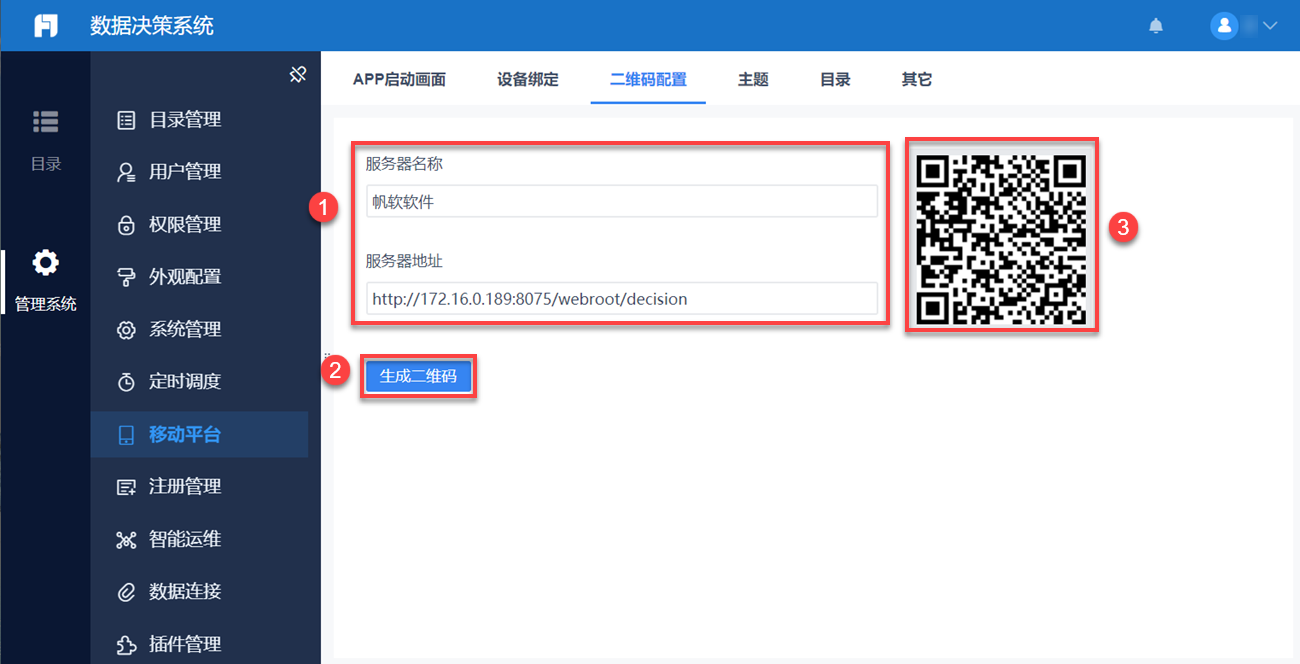Select the 管理系统 gear icon
The height and width of the screenshot is (664, 1300).
[x=46, y=262]
